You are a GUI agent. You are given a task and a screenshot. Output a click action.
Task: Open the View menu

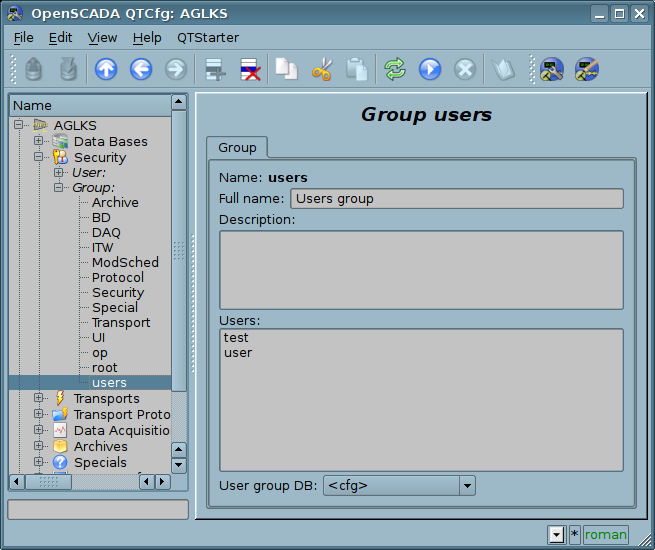click(102, 38)
